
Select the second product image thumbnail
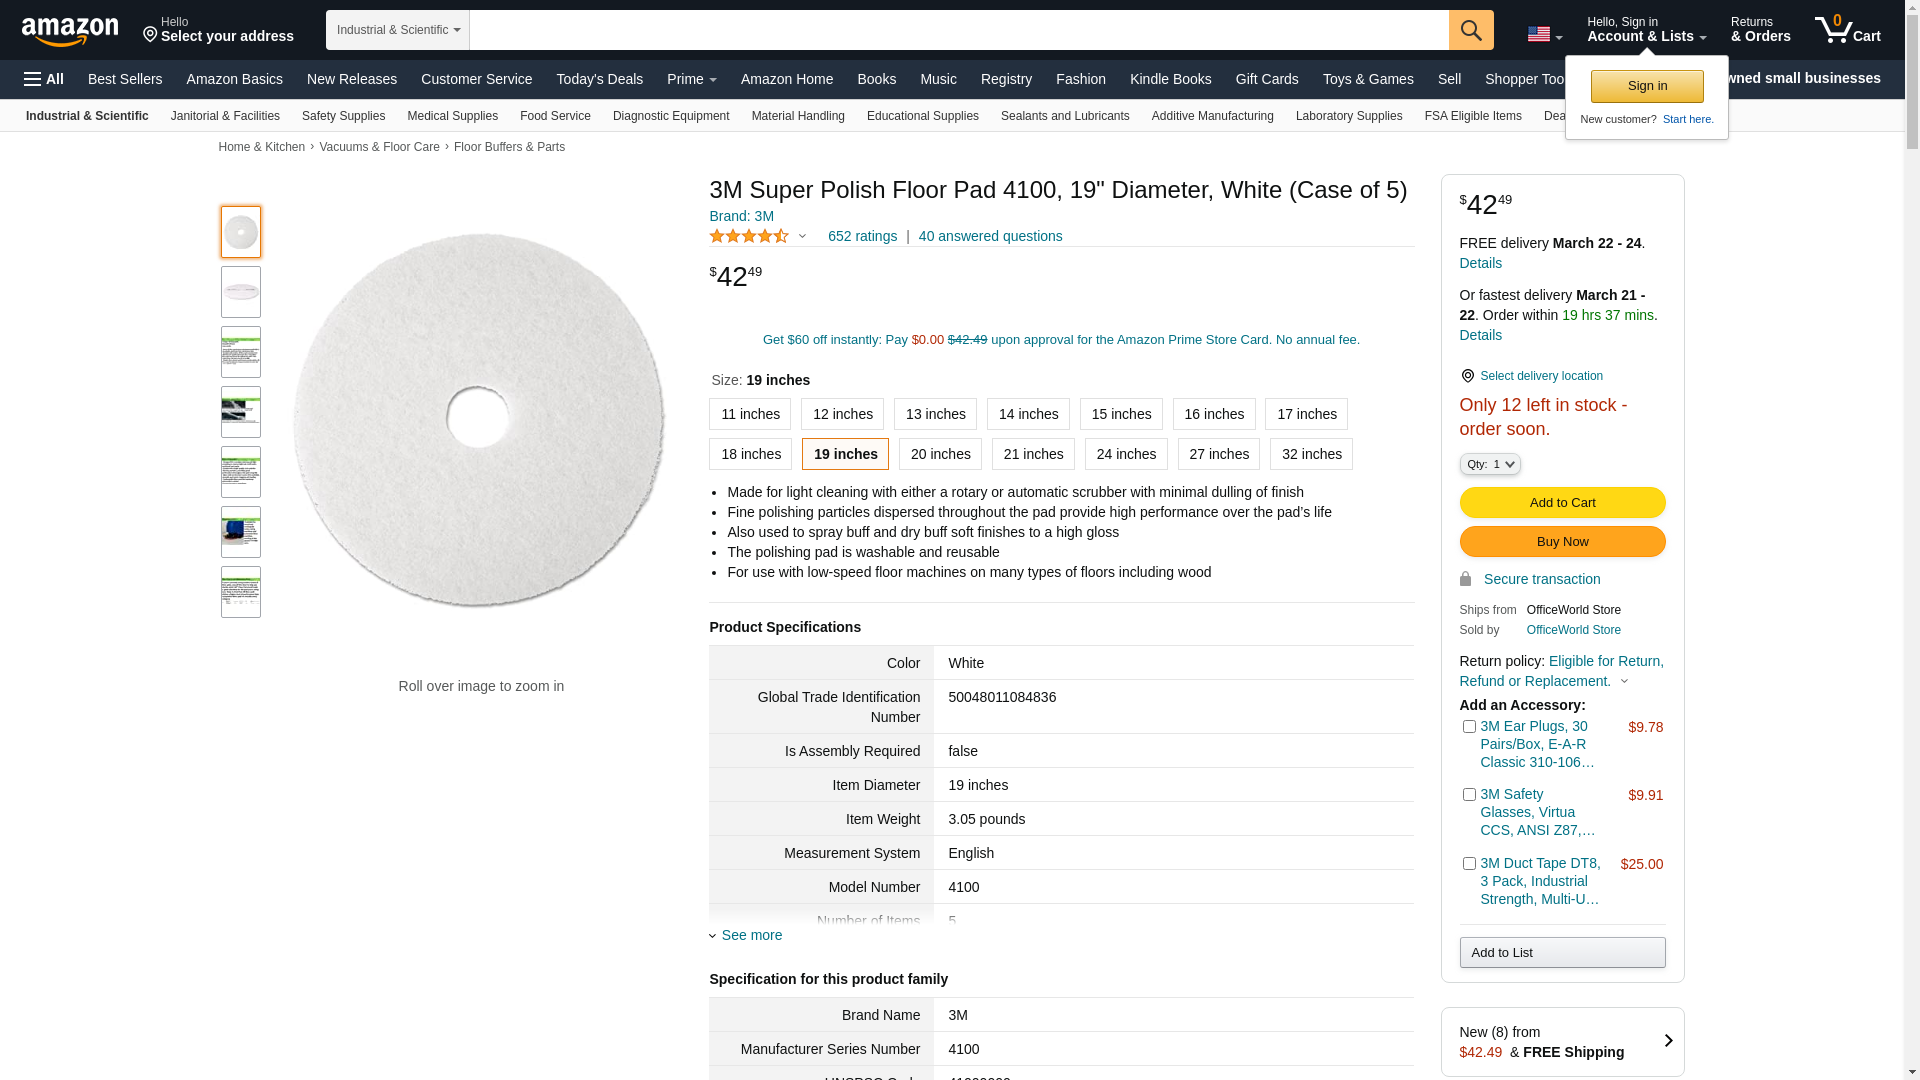(241, 292)
